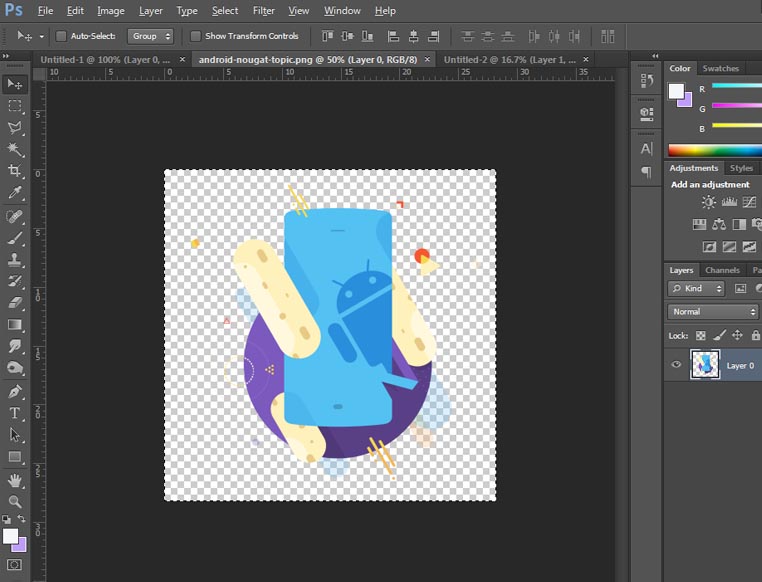Viewport: 762px width, 582px height.
Task: Swap foreground and background colors
Action: 21,519
